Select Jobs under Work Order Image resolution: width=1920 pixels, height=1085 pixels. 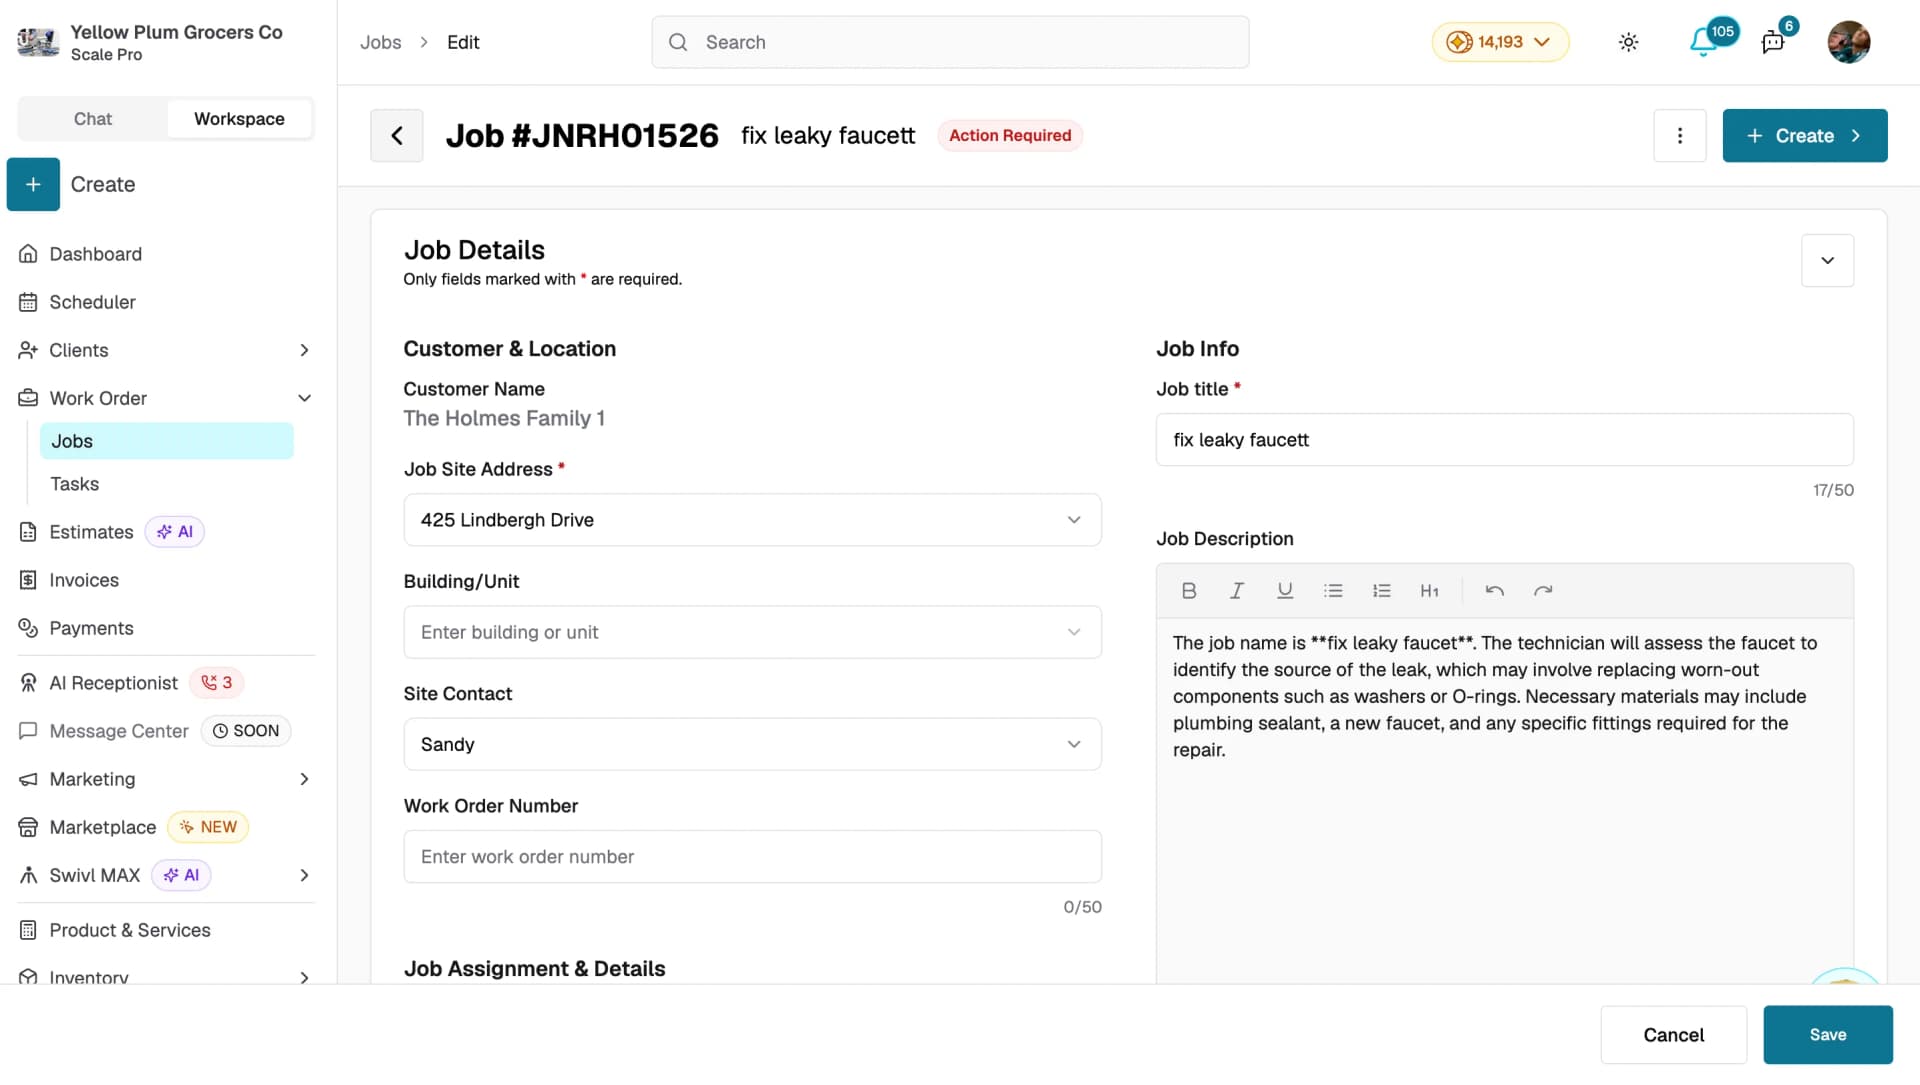tap(166, 442)
